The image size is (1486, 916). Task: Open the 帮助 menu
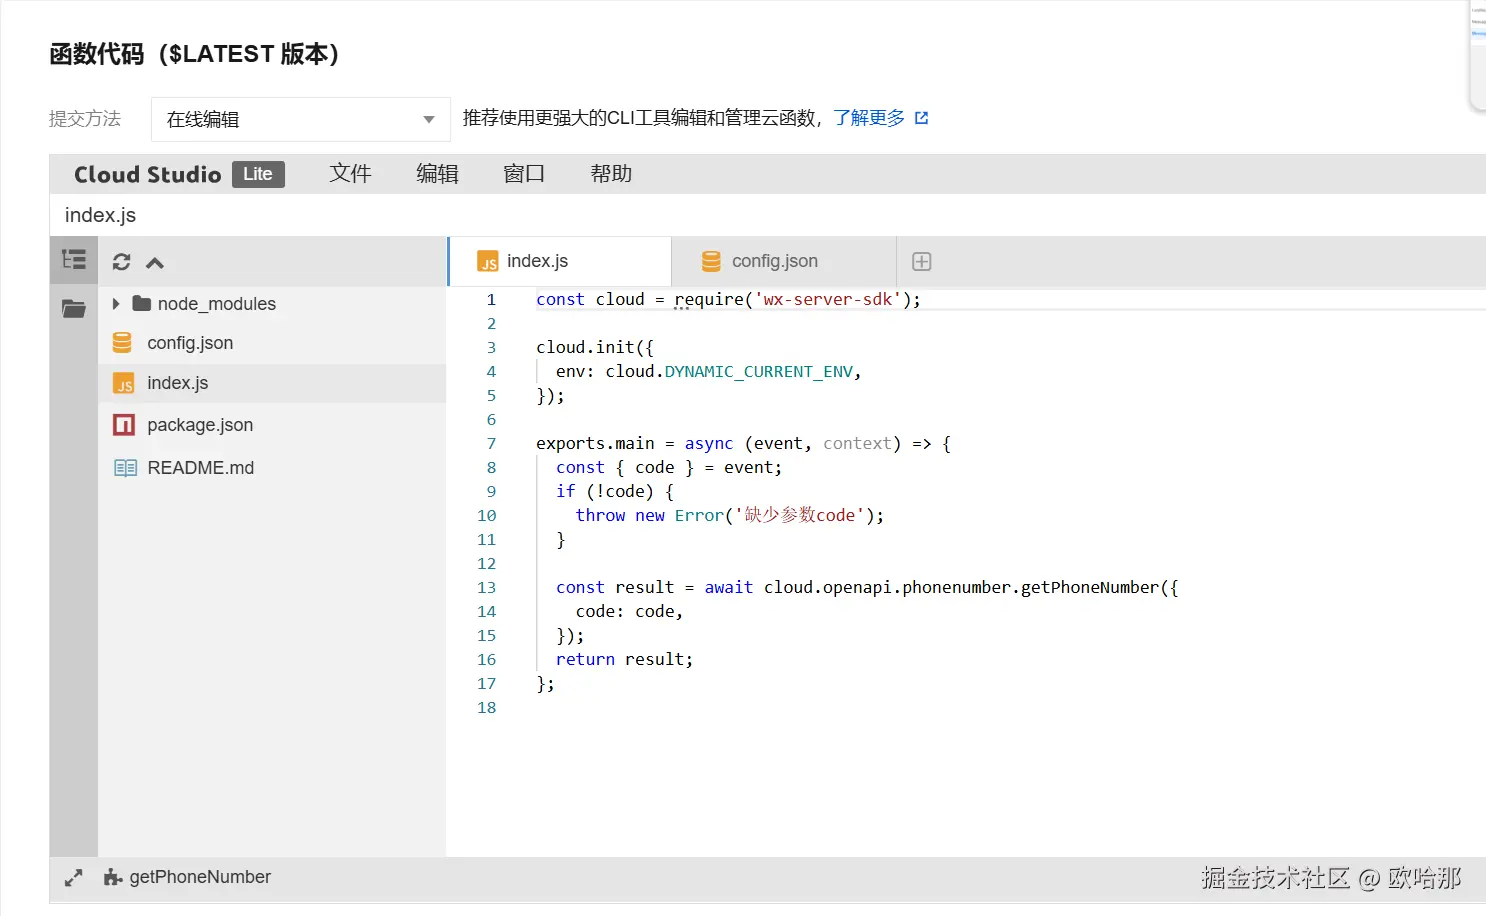611,174
